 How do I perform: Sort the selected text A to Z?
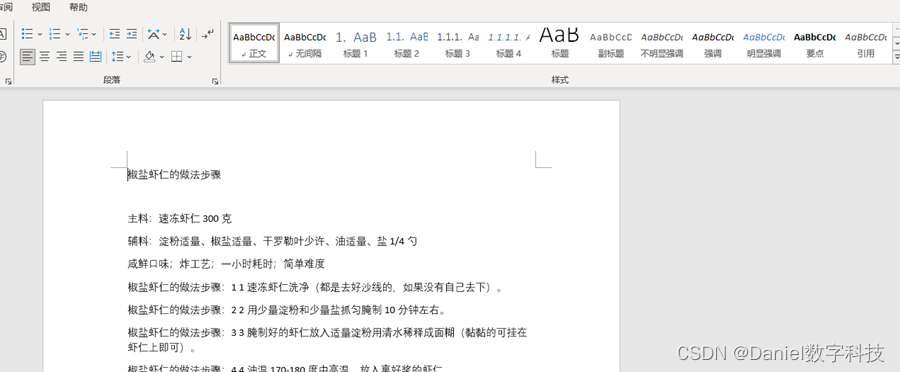coord(185,34)
